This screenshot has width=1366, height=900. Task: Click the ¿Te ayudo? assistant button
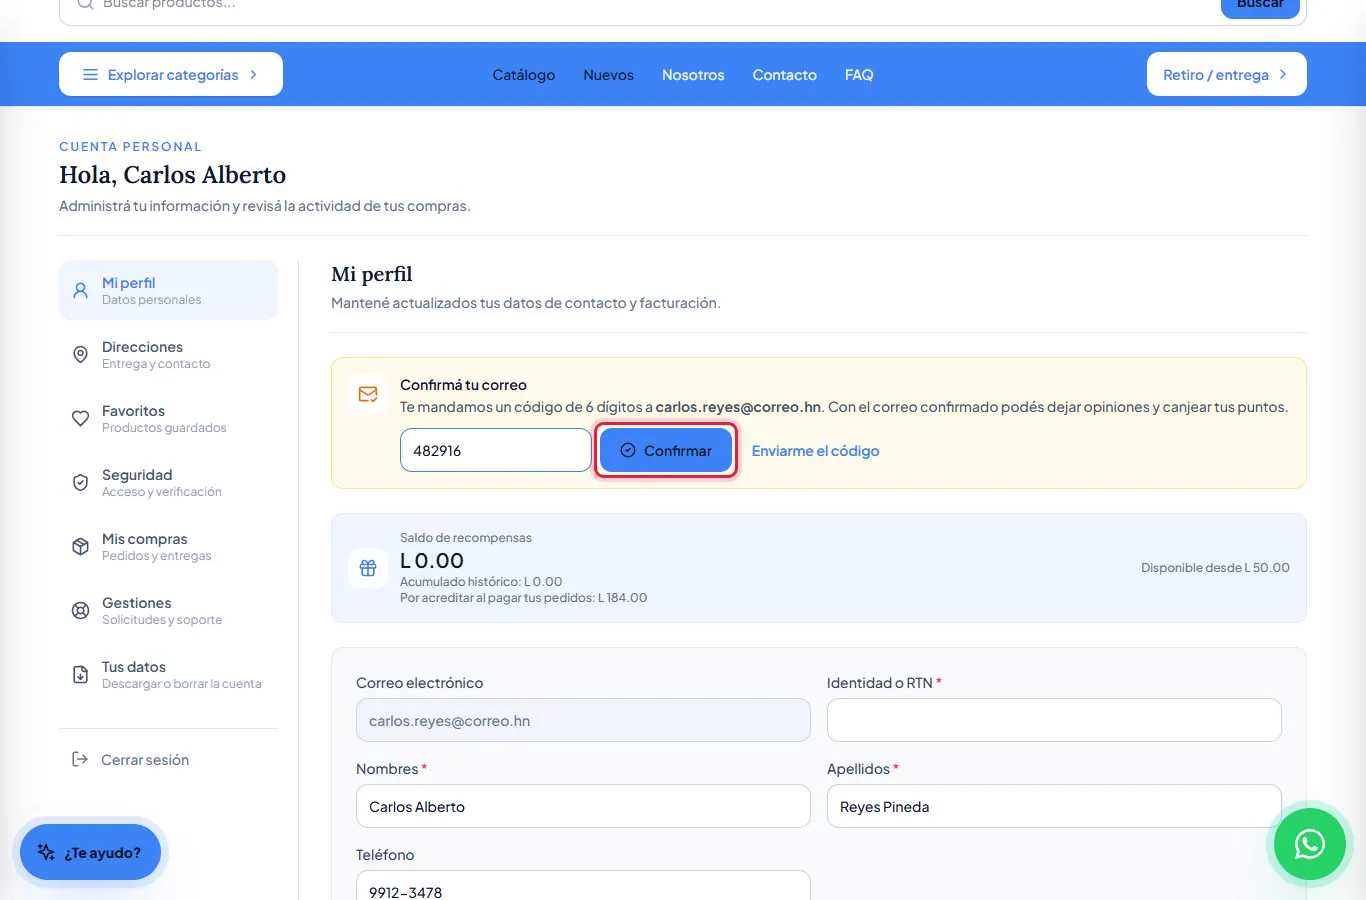pyautogui.click(x=90, y=852)
